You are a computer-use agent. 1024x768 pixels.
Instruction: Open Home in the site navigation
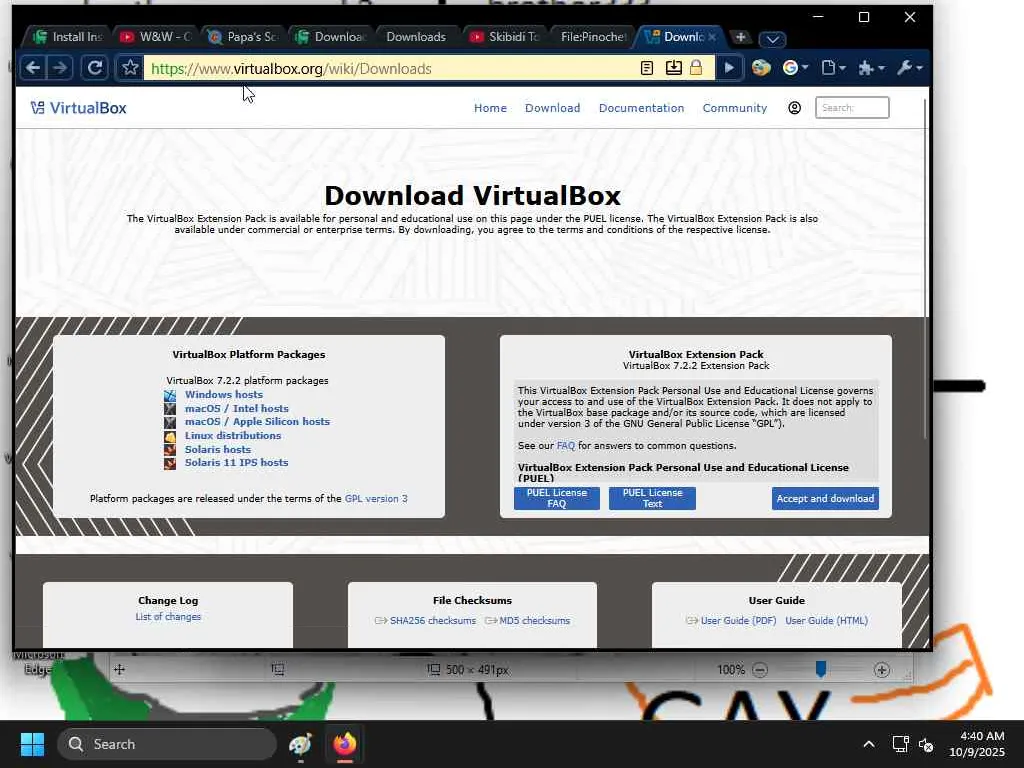[x=490, y=108]
